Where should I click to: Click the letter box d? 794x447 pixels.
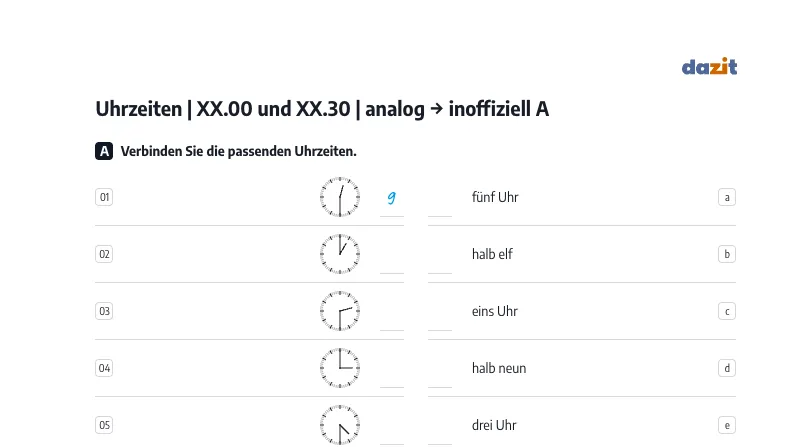pos(727,368)
